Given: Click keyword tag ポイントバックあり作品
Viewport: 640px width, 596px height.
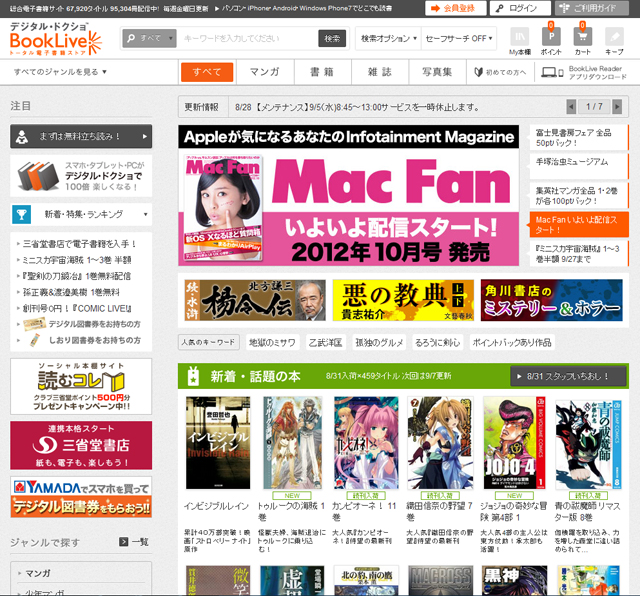Looking at the screenshot, I should point(512,342).
